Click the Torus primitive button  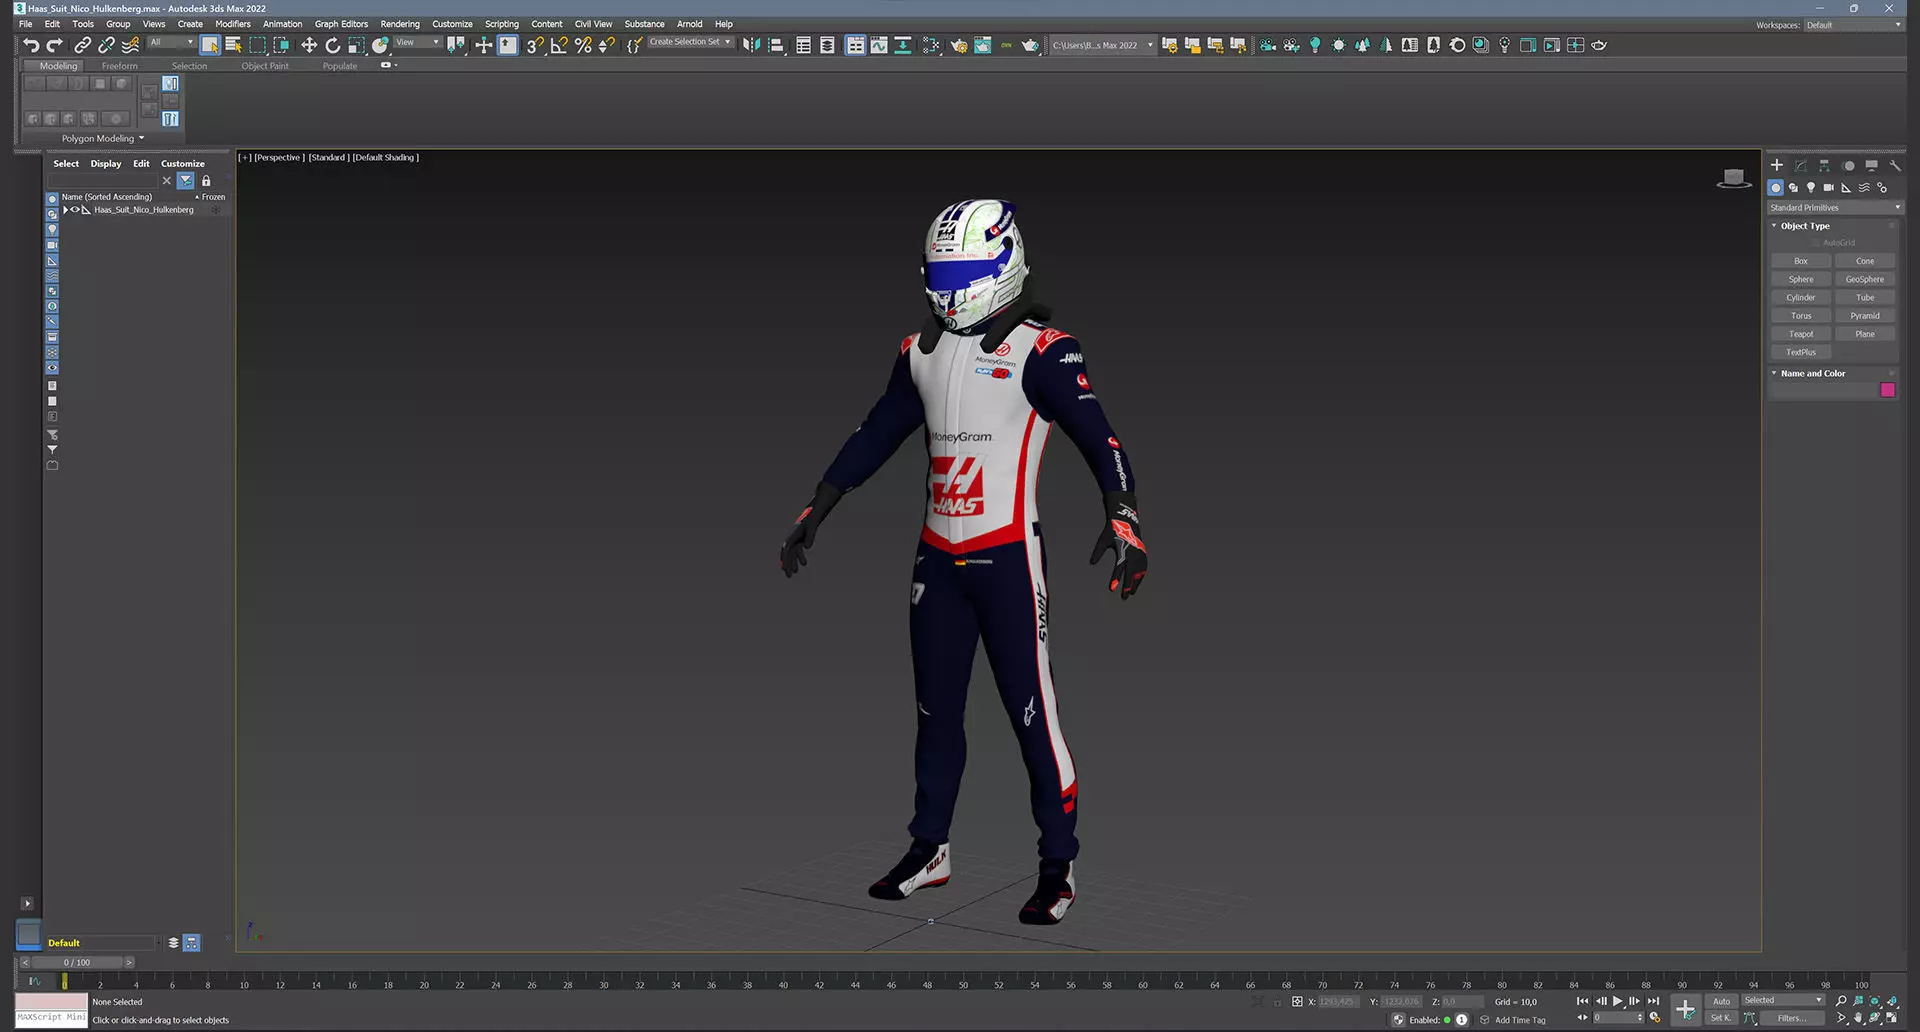click(1801, 316)
